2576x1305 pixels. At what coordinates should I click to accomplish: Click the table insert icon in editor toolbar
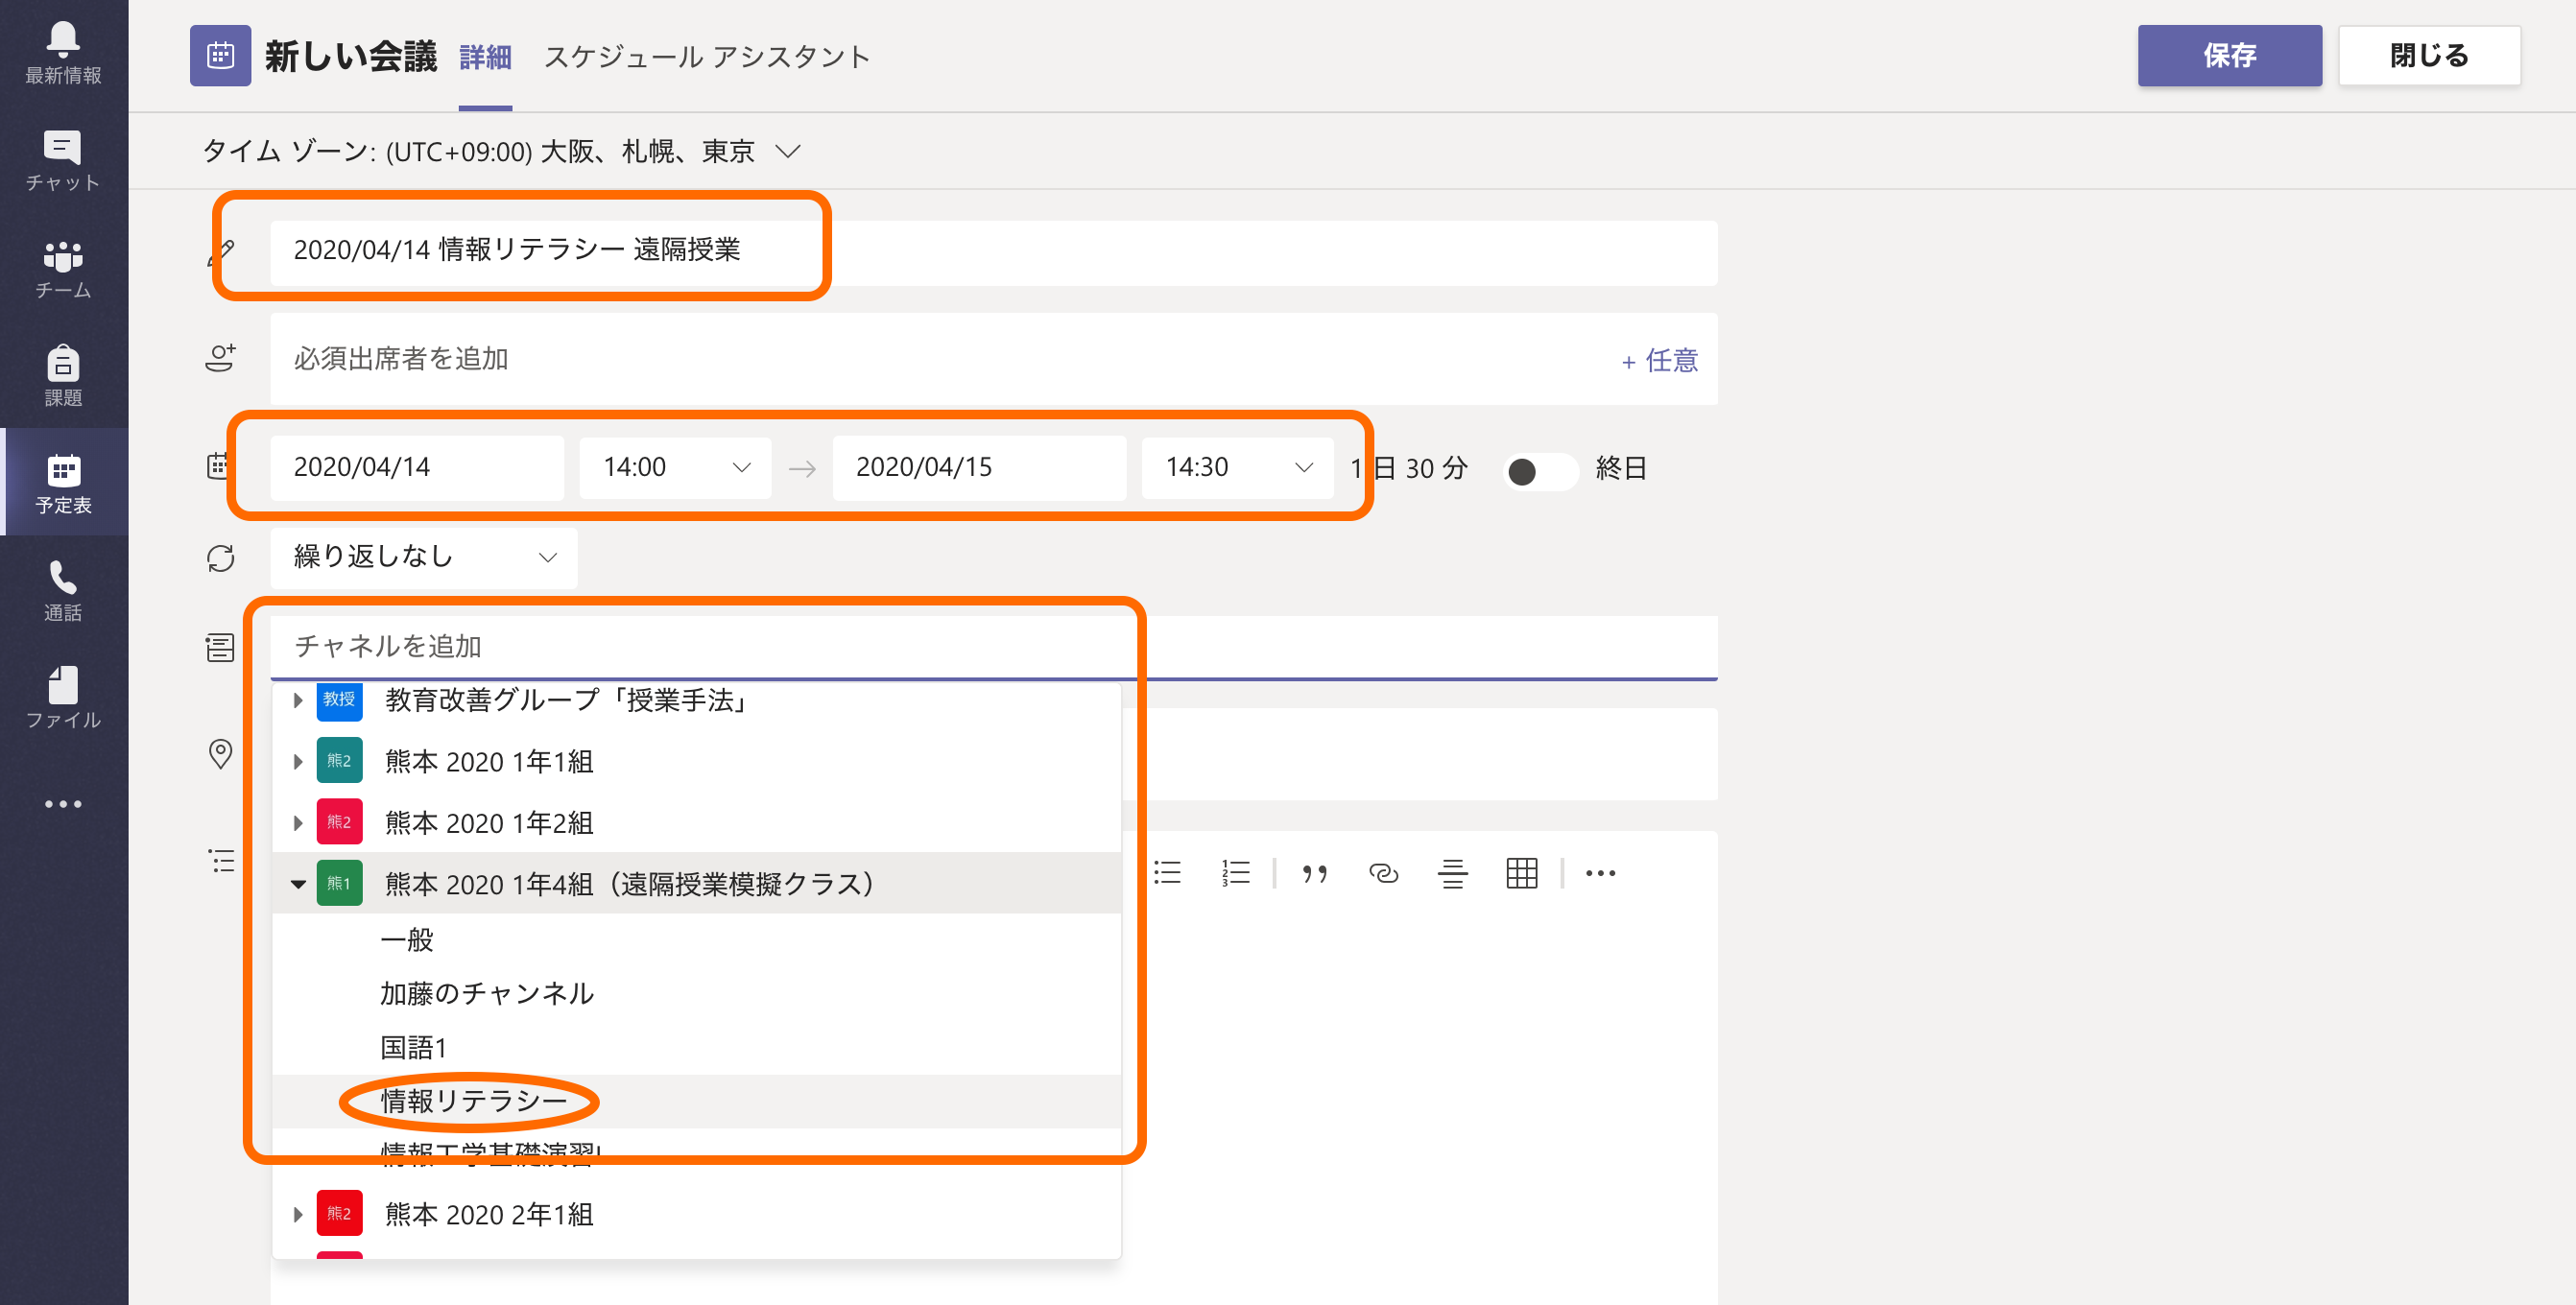click(x=1521, y=873)
